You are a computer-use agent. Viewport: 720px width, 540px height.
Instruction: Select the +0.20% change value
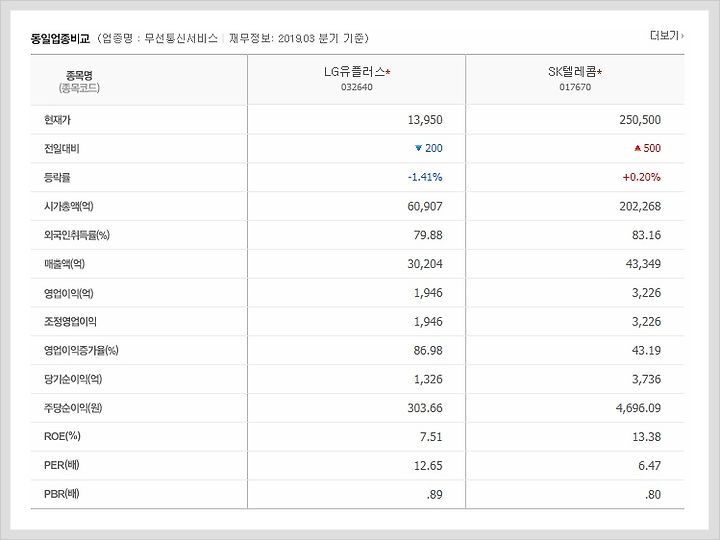(641, 177)
